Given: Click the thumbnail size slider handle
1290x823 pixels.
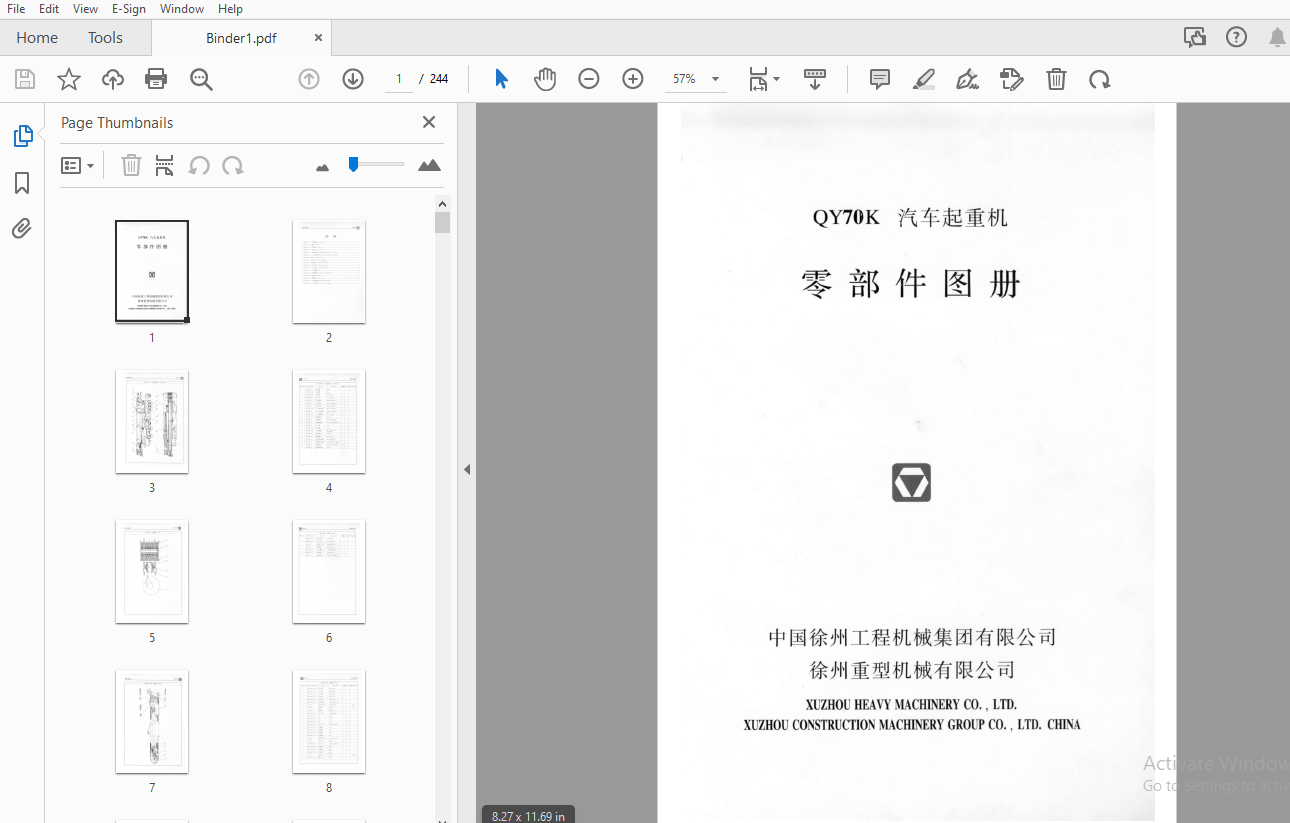Looking at the screenshot, I should point(353,164).
